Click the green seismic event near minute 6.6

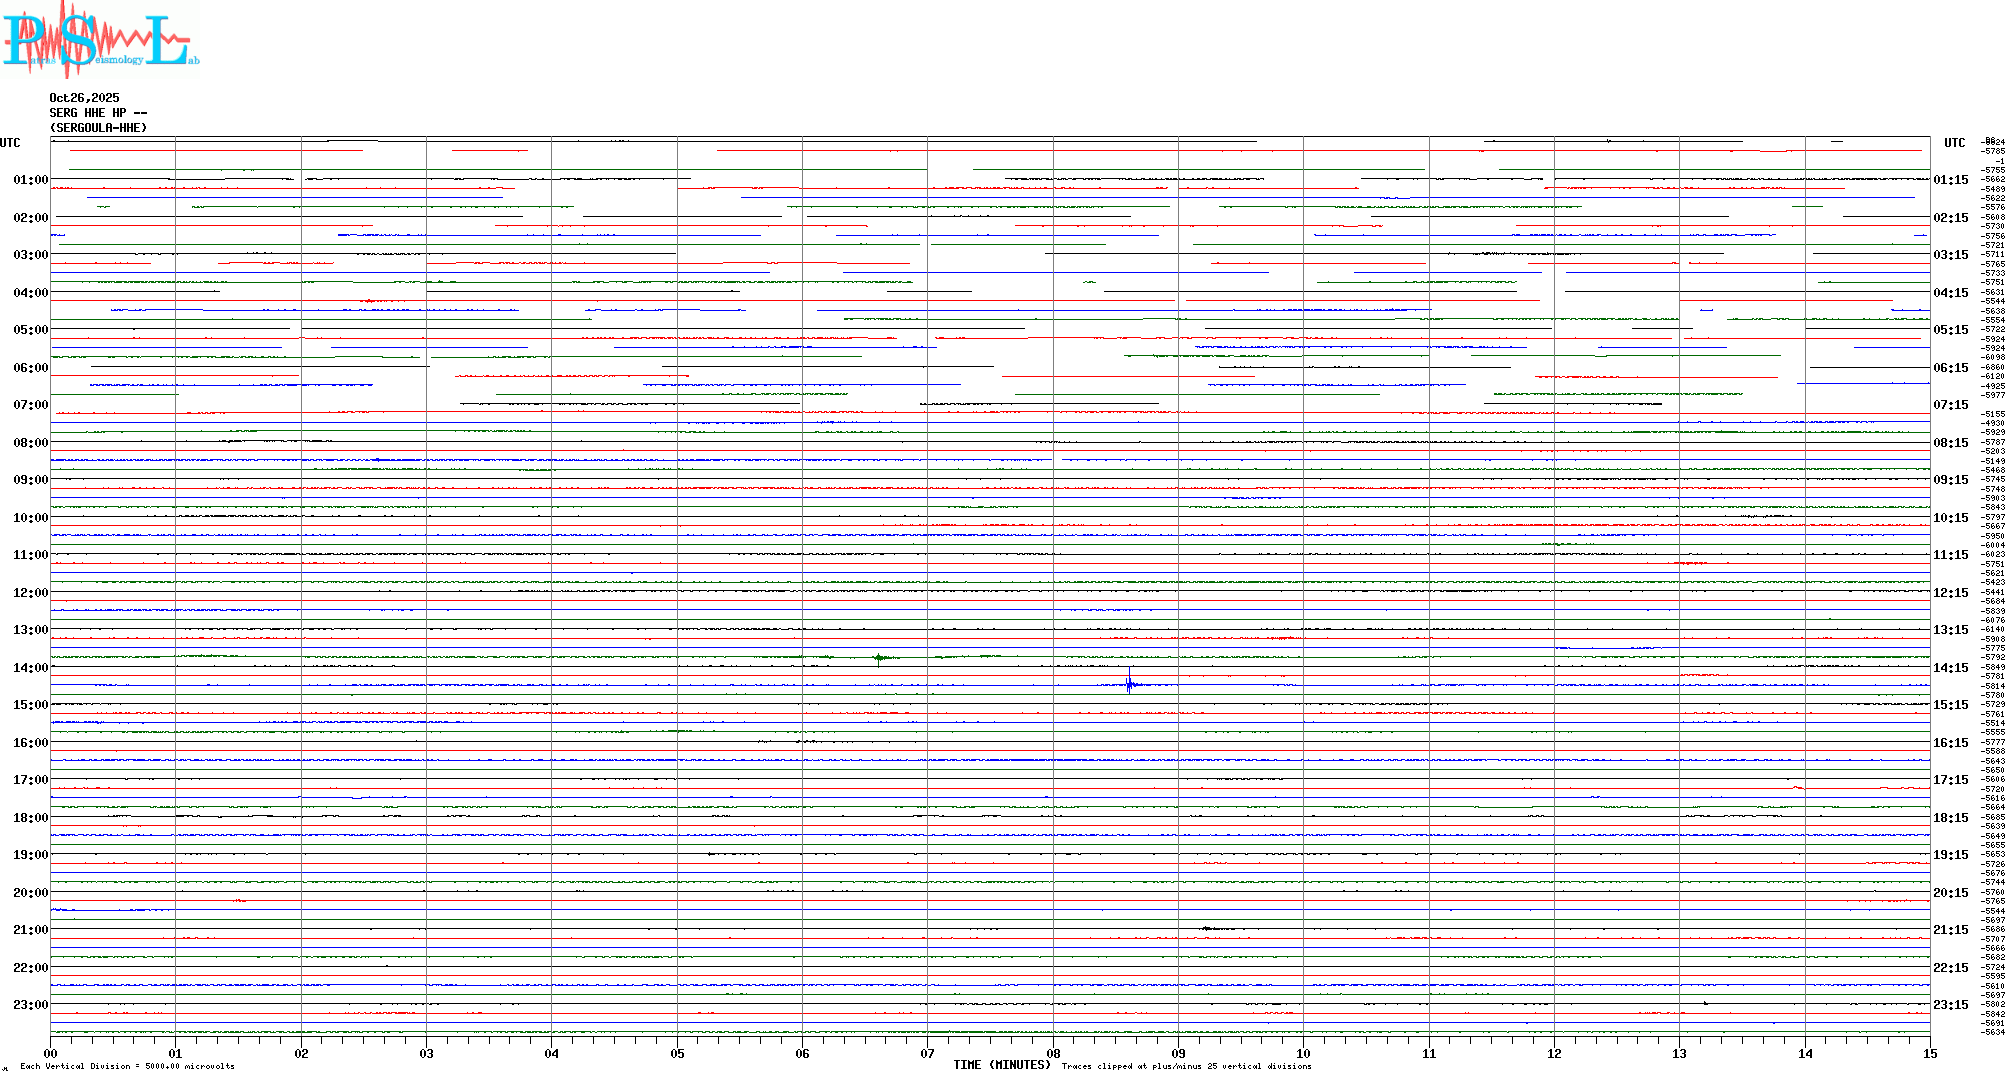click(879, 657)
